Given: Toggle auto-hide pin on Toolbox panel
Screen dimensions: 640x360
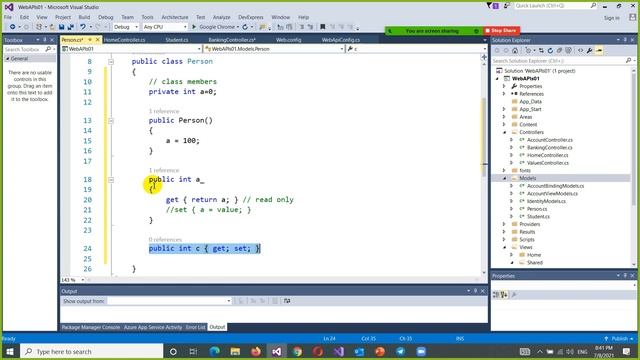Looking at the screenshot, I should point(44,40).
